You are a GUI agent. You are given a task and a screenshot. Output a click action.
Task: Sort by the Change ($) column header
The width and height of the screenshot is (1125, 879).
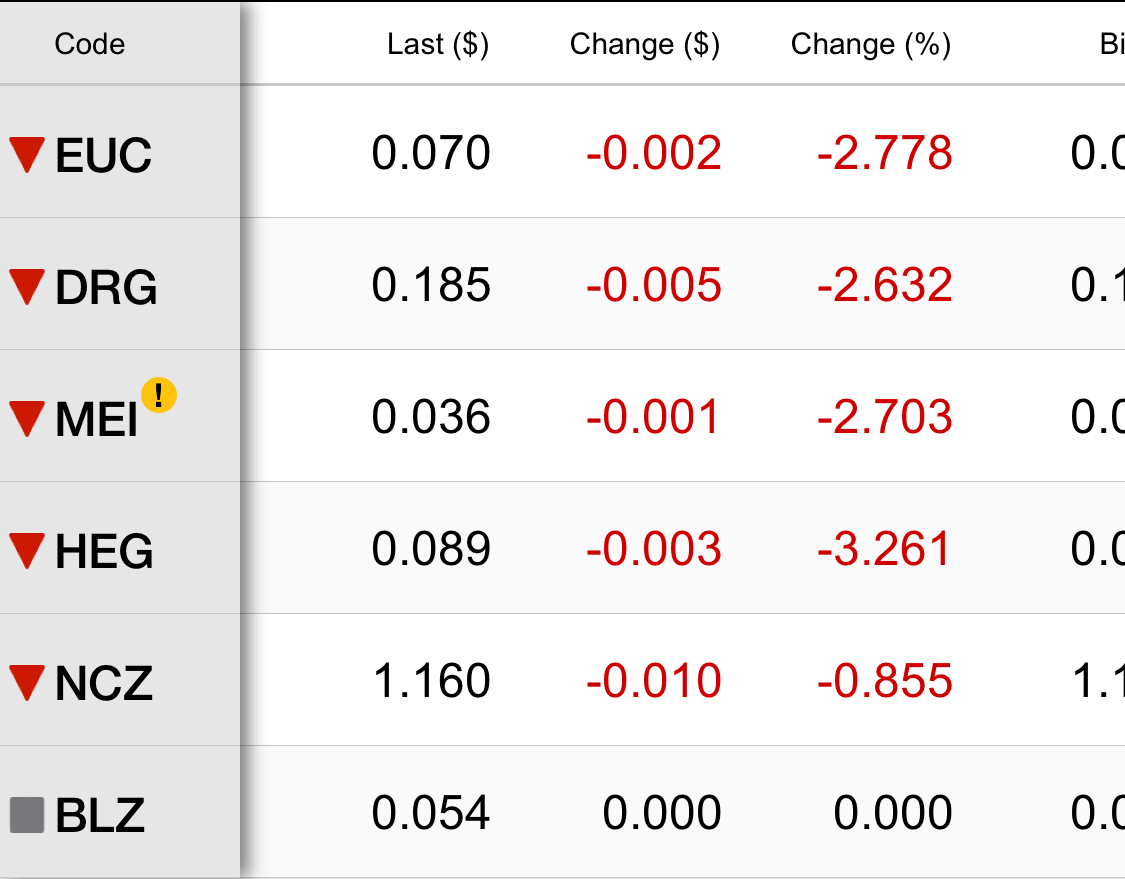pyautogui.click(x=644, y=44)
